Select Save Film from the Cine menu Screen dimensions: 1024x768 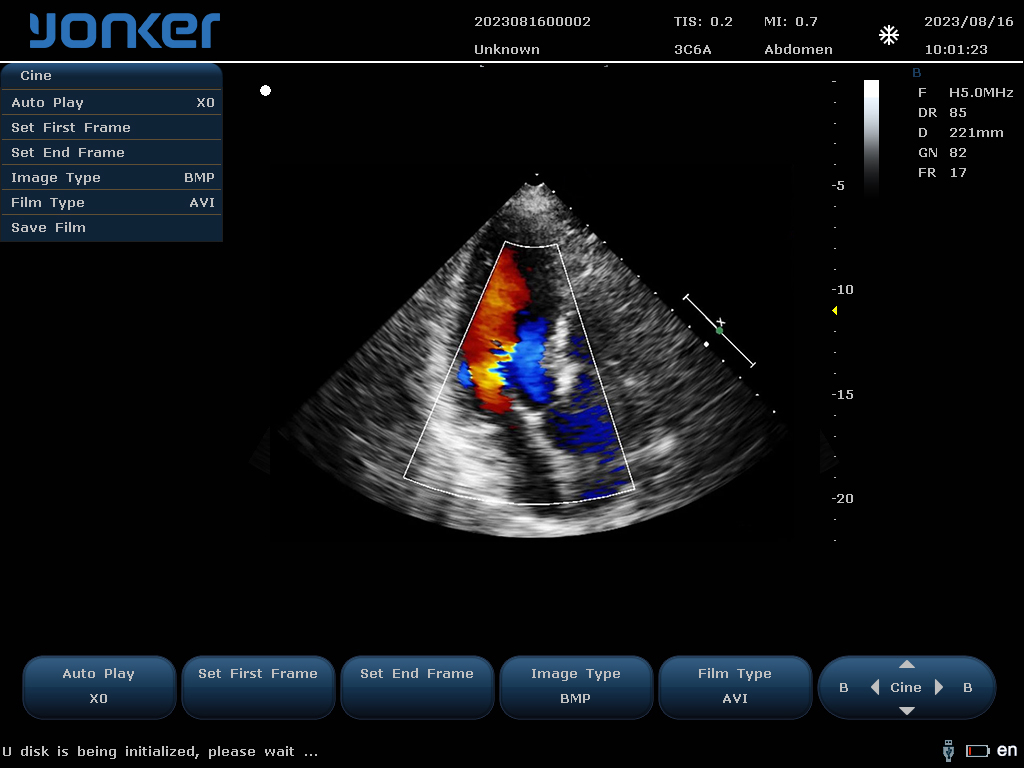111,227
